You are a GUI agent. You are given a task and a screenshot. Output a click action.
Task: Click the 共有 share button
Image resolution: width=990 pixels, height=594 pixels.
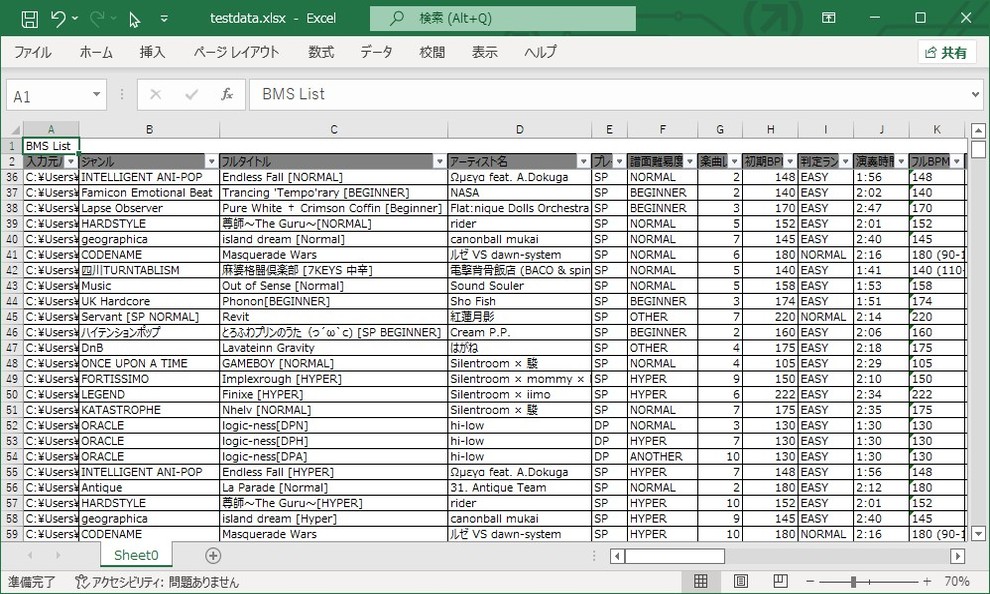946,53
